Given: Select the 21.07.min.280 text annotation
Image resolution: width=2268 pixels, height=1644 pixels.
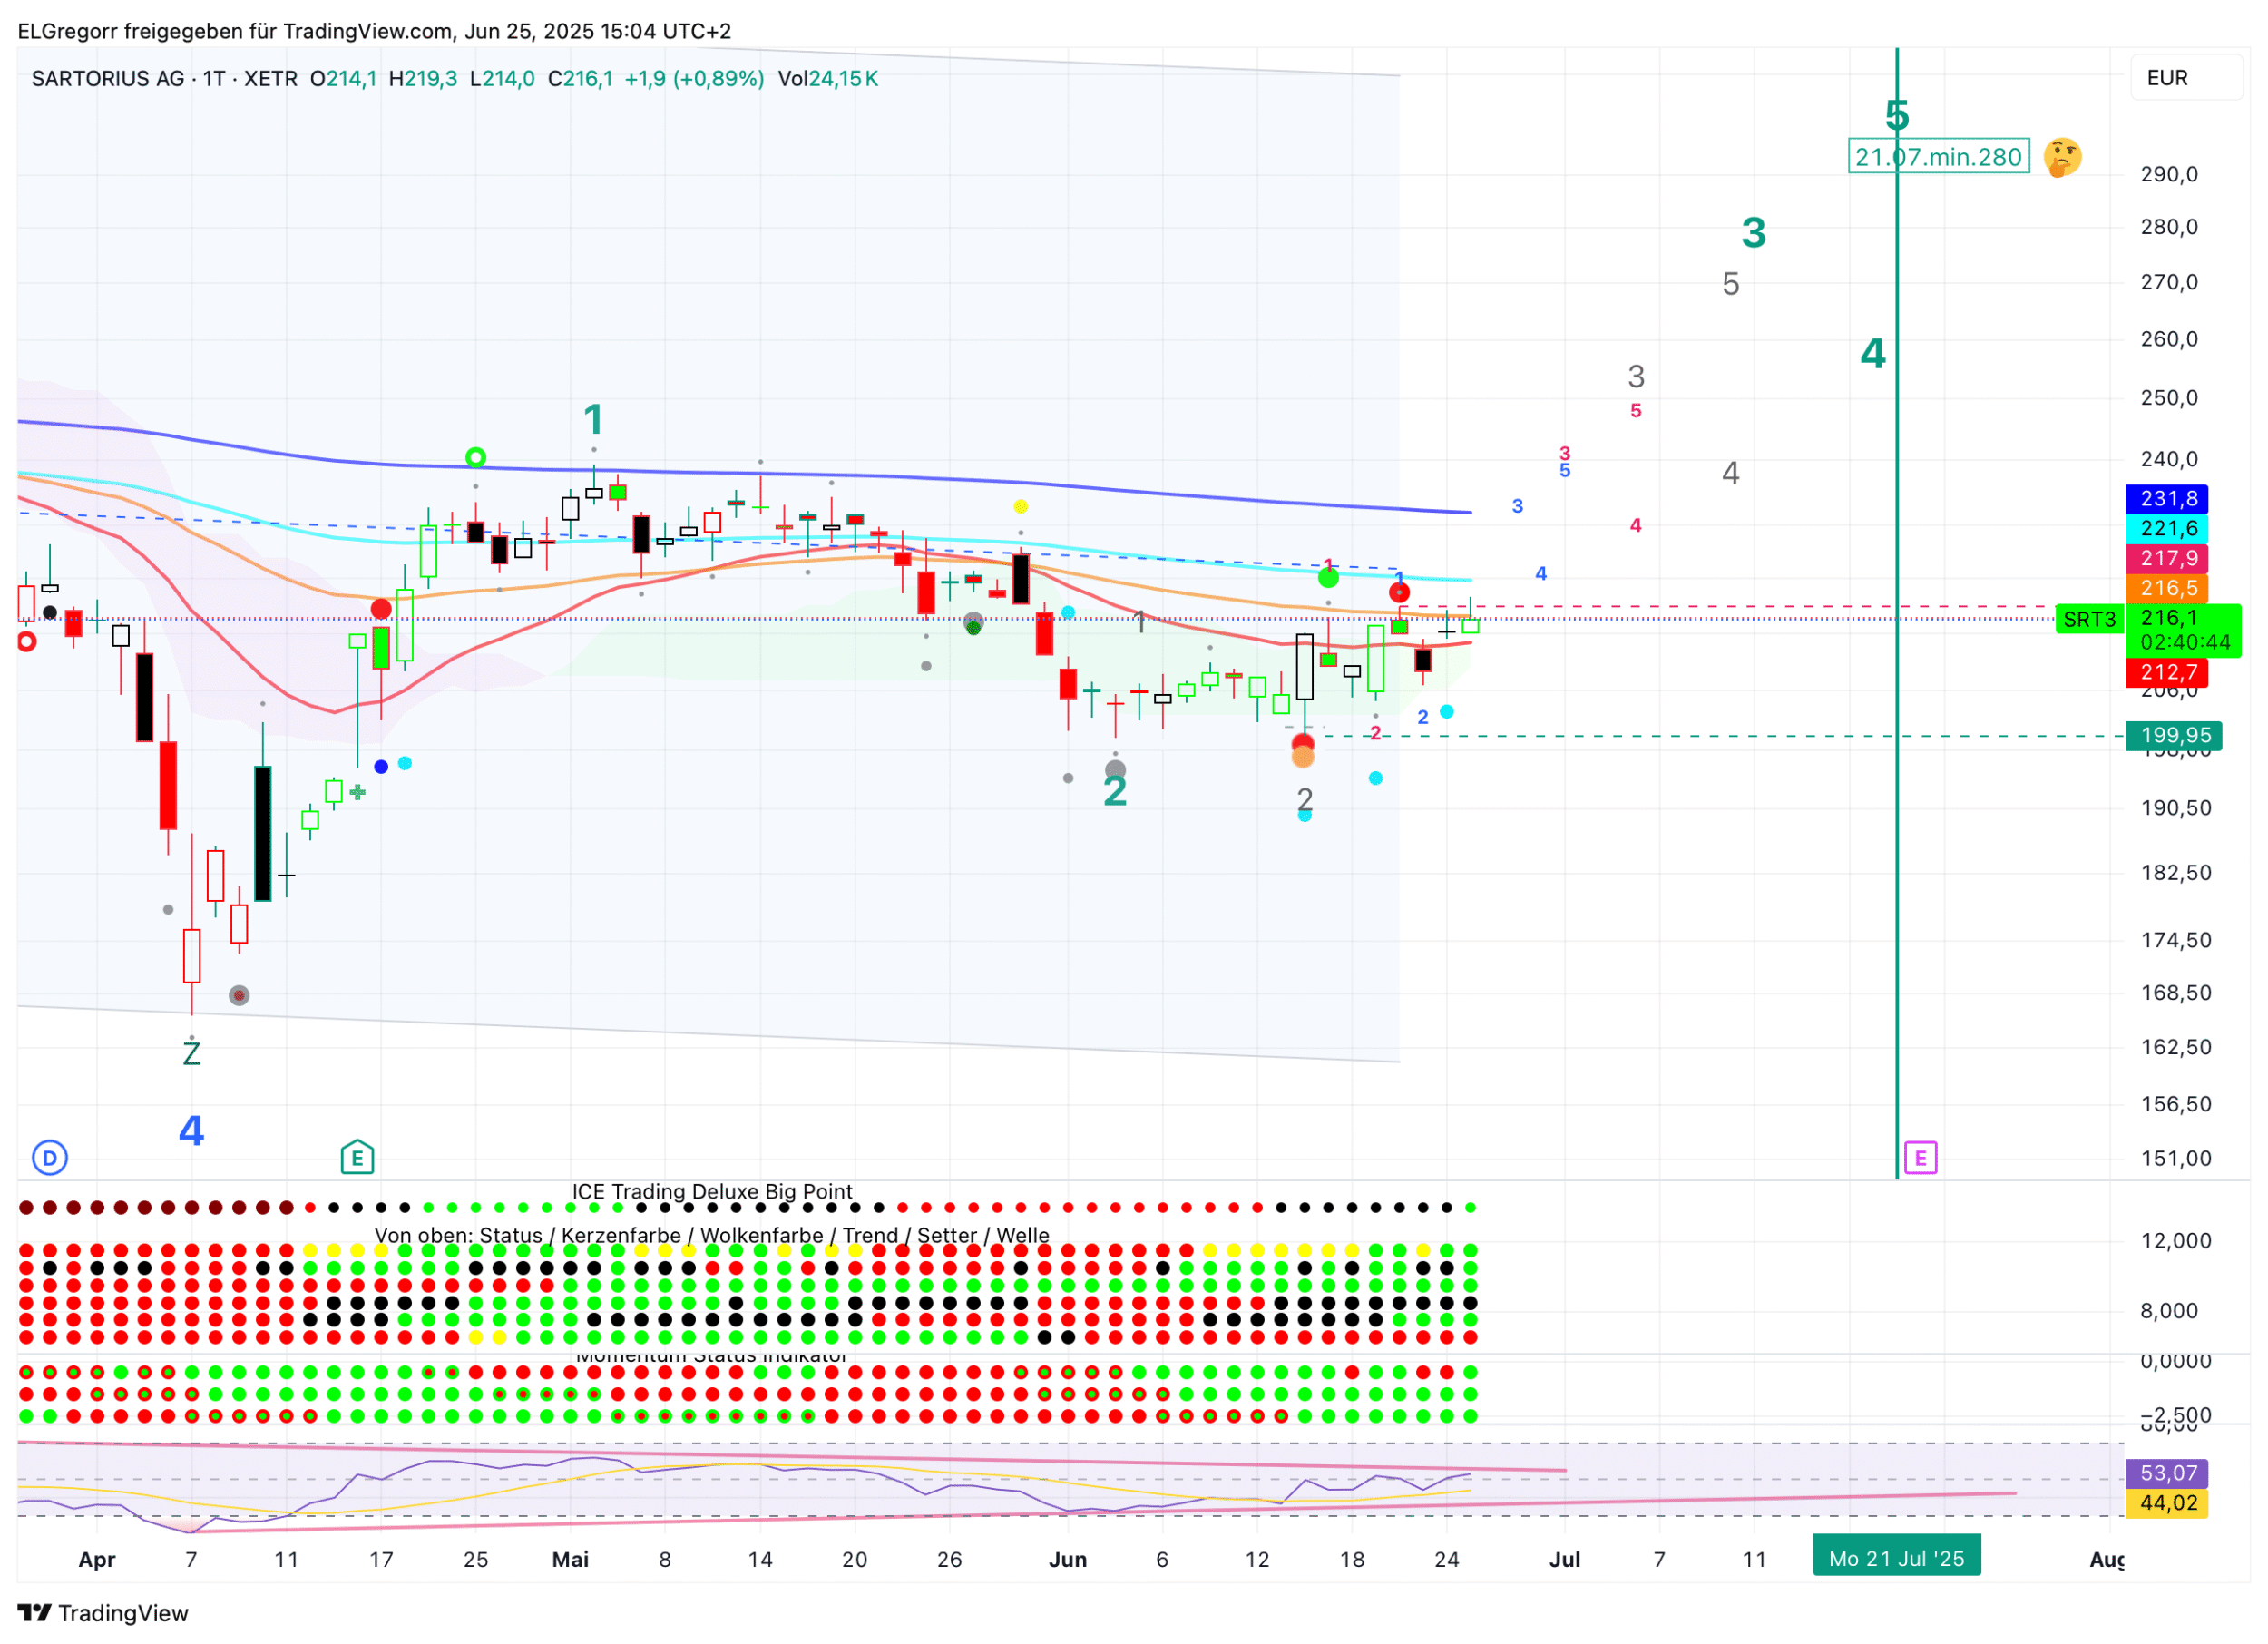Looking at the screenshot, I should click(x=1938, y=157).
